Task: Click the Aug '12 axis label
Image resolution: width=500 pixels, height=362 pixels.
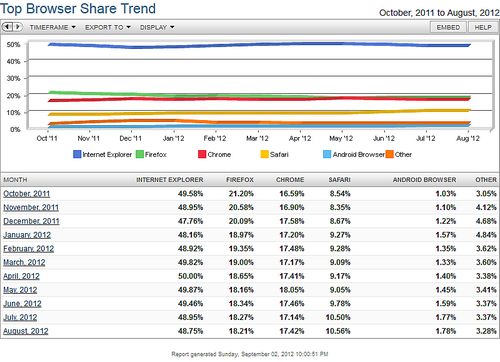Action: click(468, 138)
